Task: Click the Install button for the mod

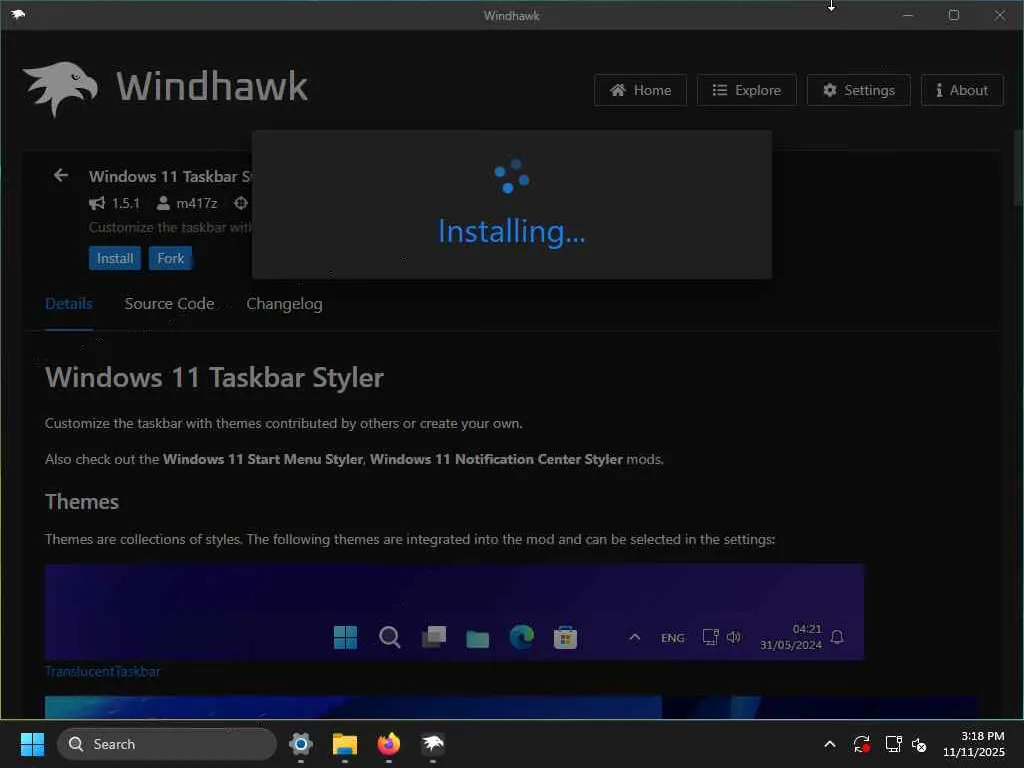Action: pyautogui.click(x=115, y=258)
